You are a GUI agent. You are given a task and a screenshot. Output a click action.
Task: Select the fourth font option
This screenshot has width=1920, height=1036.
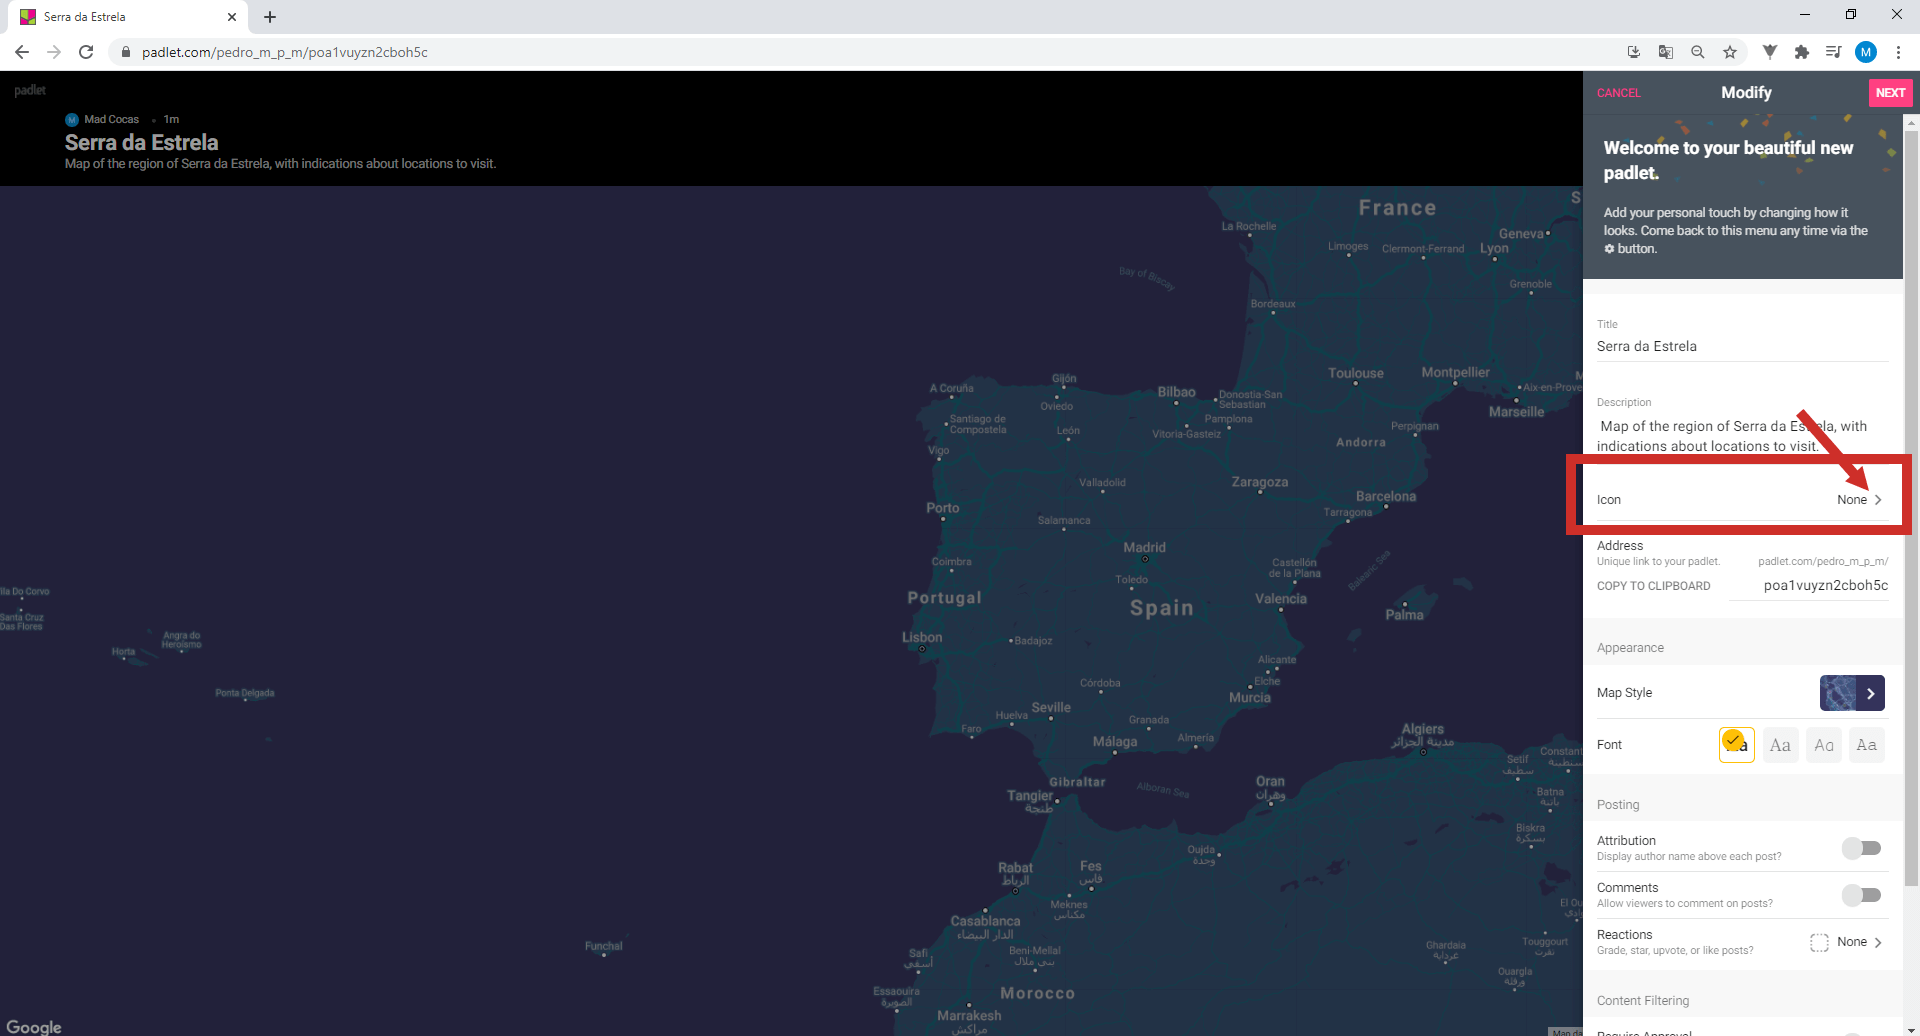coord(1867,745)
